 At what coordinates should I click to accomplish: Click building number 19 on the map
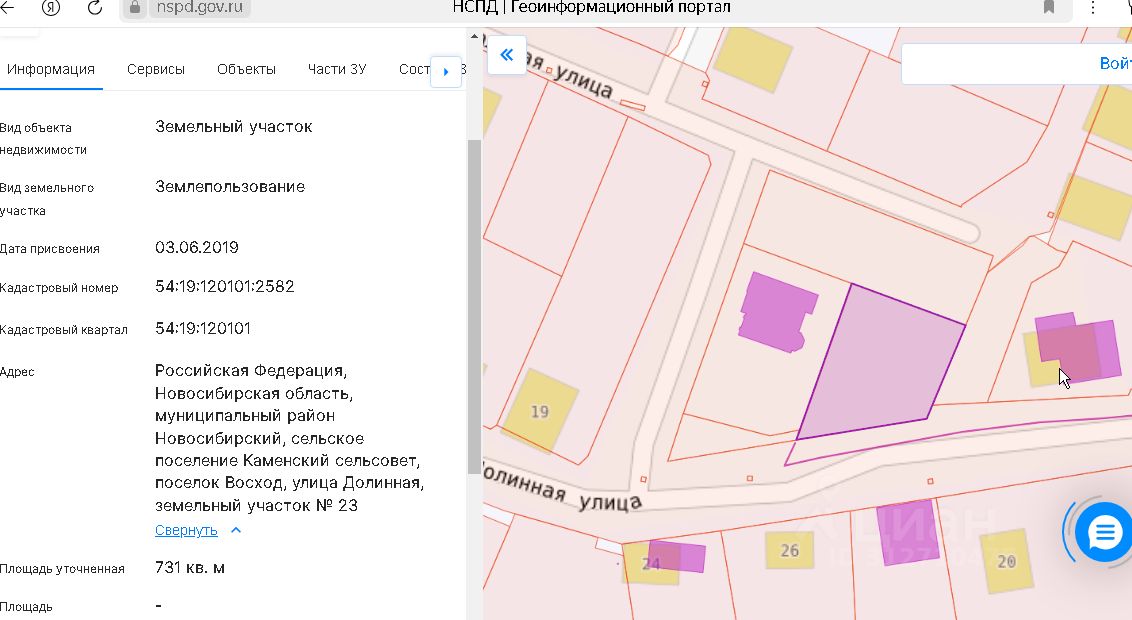(540, 411)
